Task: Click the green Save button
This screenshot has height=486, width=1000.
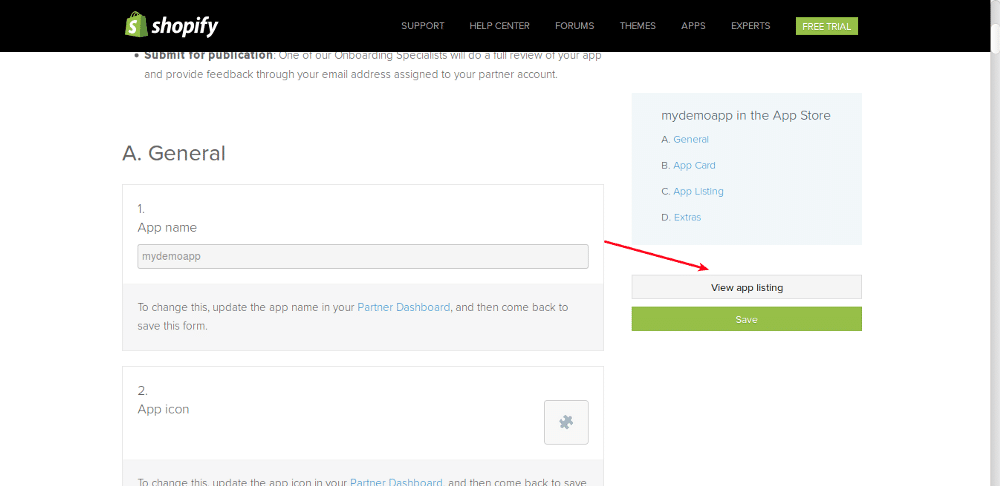Action: click(x=747, y=319)
